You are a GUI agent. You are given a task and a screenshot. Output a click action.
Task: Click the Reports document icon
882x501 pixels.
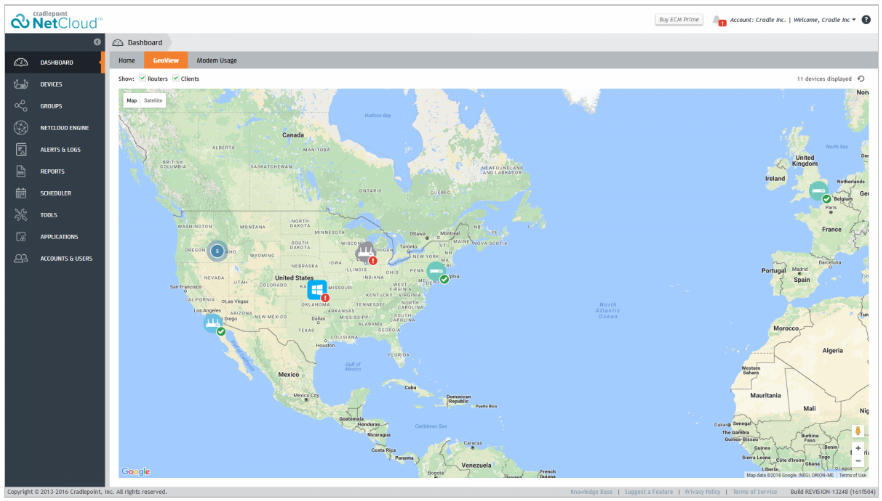[21, 171]
